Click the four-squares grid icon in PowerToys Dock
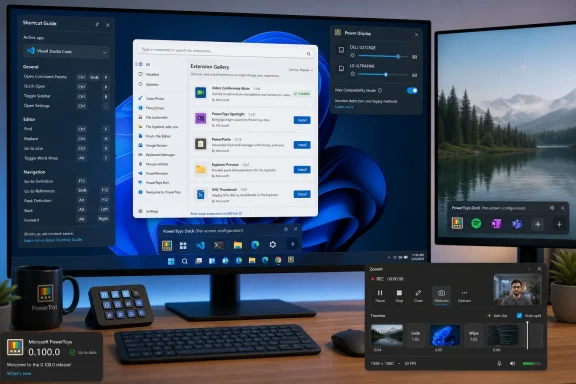The width and height of the screenshot is (576, 384). click(183, 245)
